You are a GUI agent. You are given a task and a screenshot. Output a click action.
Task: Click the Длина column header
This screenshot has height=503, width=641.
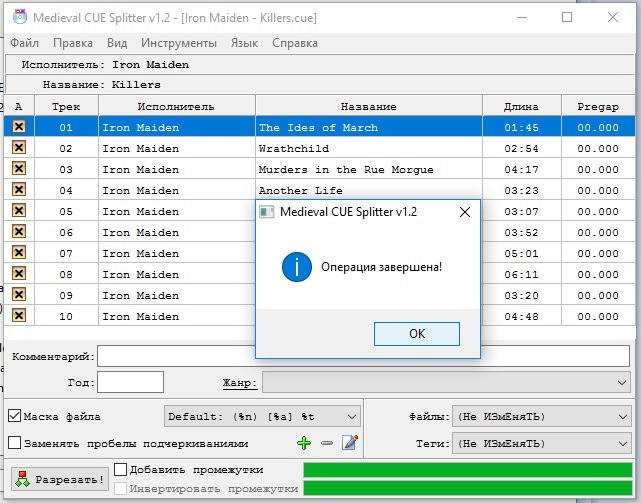(x=522, y=106)
